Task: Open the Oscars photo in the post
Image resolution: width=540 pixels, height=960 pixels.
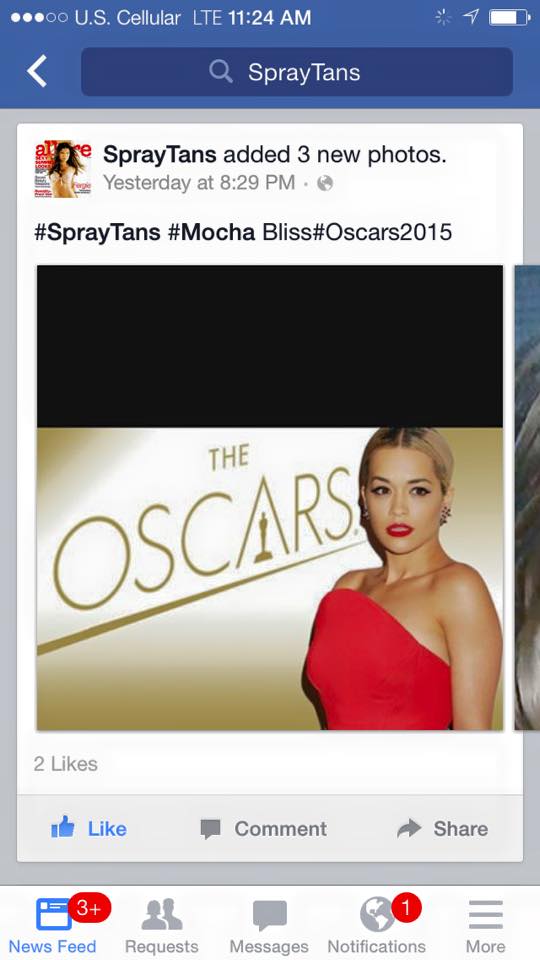Action: (270, 497)
